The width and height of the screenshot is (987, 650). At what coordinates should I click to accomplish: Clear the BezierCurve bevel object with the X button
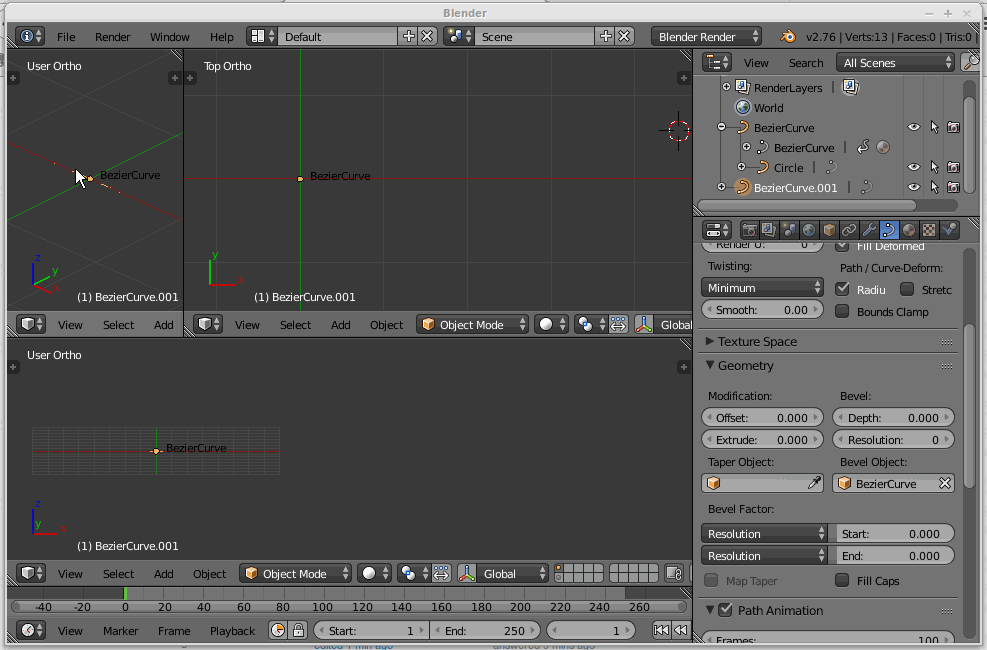[x=945, y=483]
